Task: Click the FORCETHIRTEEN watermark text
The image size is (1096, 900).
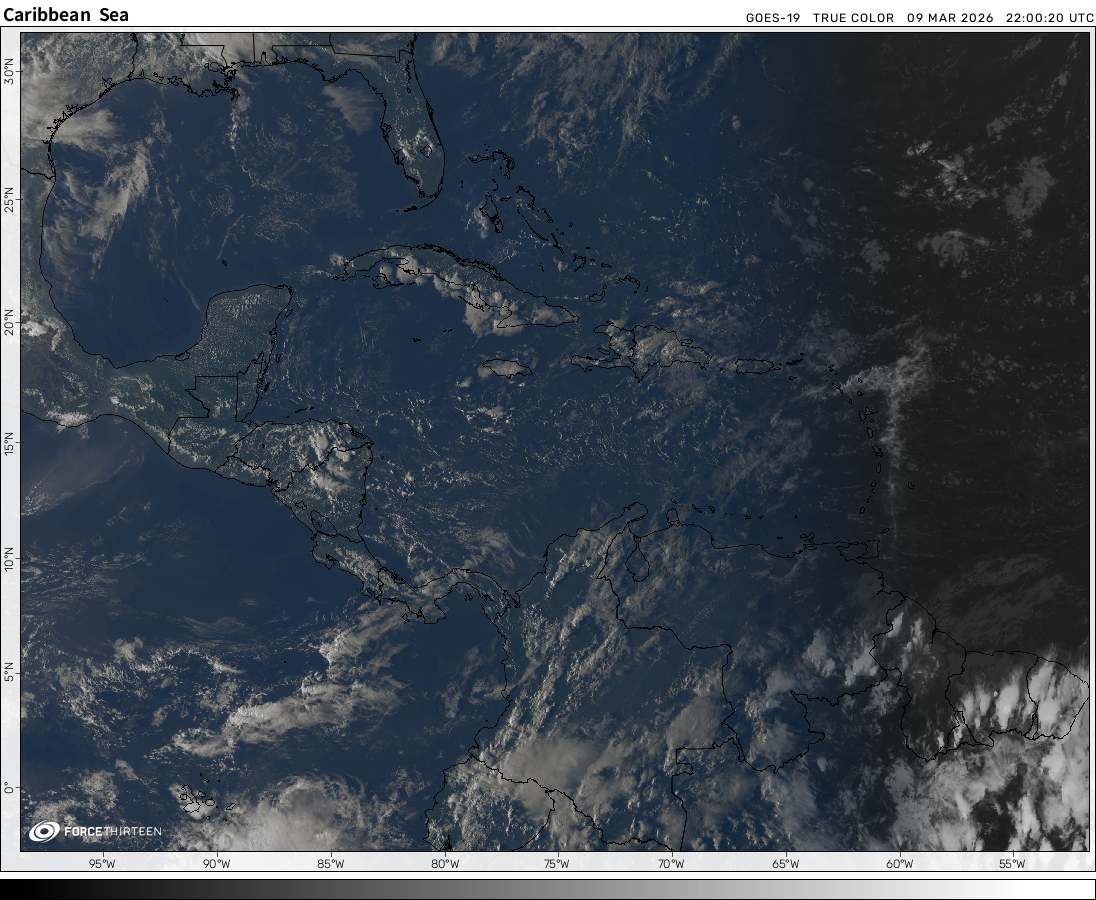Action: click(112, 832)
